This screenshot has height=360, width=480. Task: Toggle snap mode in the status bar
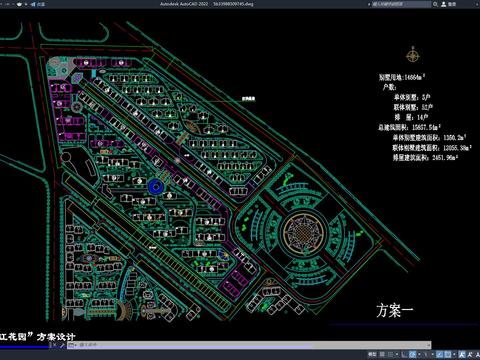pyautogui.click(x=391, y=354)
